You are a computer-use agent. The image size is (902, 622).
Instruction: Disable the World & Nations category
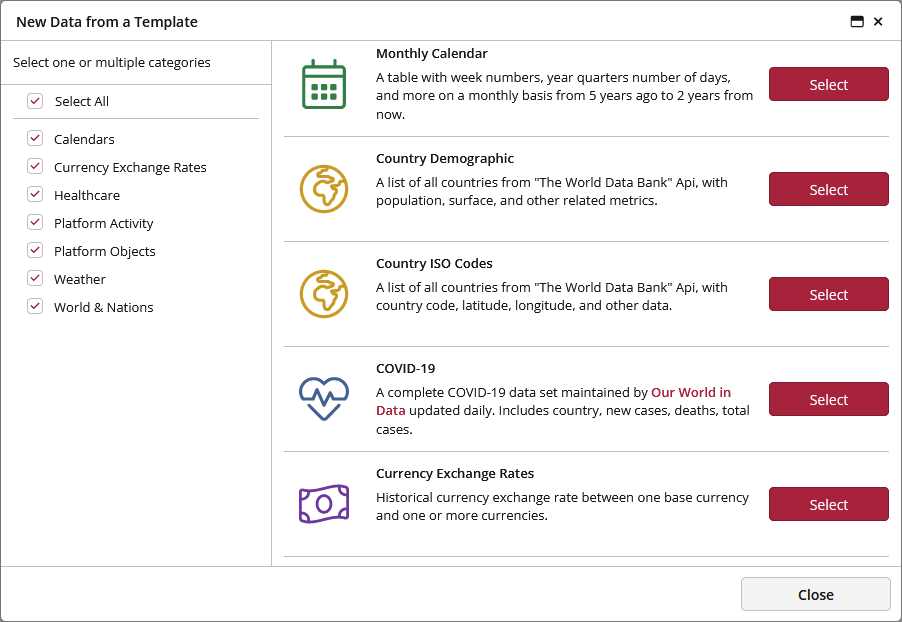[35, 307]
